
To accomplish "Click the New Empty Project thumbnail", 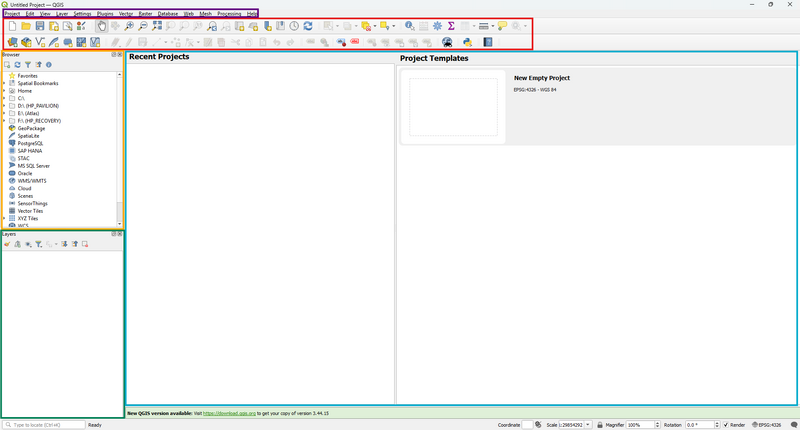I will point(453,107).
